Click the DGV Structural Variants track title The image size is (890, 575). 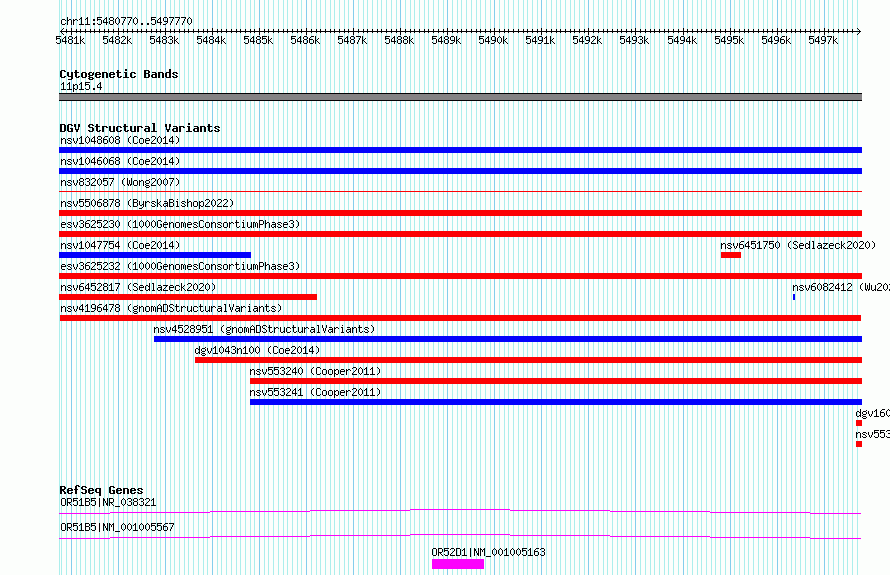click(140, 128)
